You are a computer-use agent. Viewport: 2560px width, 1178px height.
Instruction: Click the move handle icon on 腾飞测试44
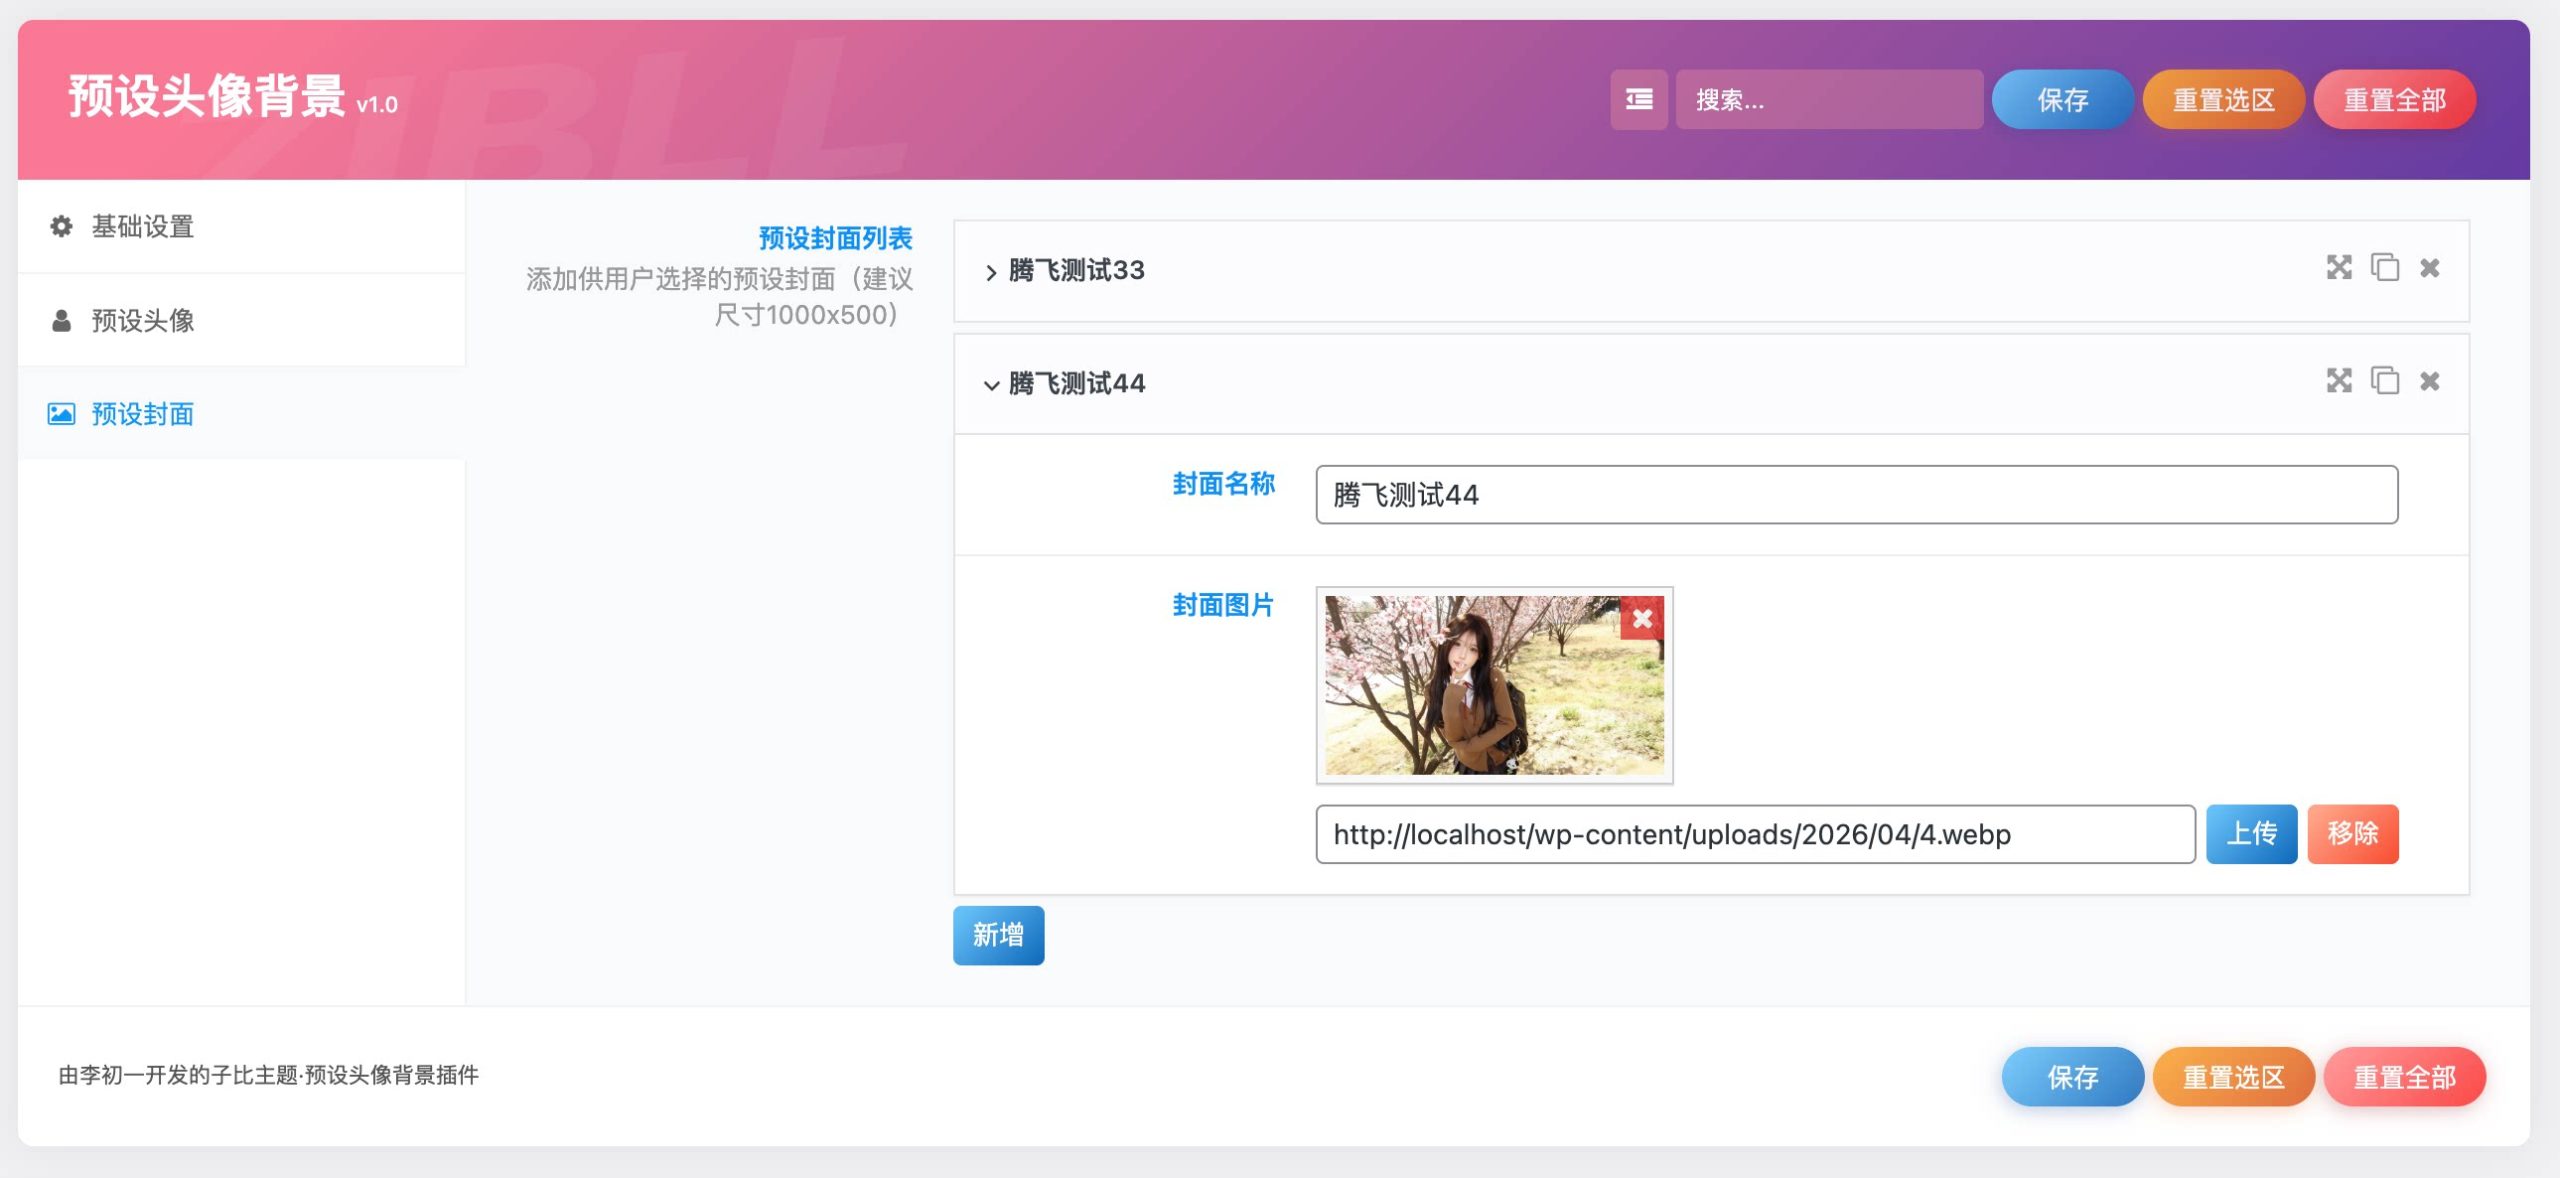[x=2338, y=381]
